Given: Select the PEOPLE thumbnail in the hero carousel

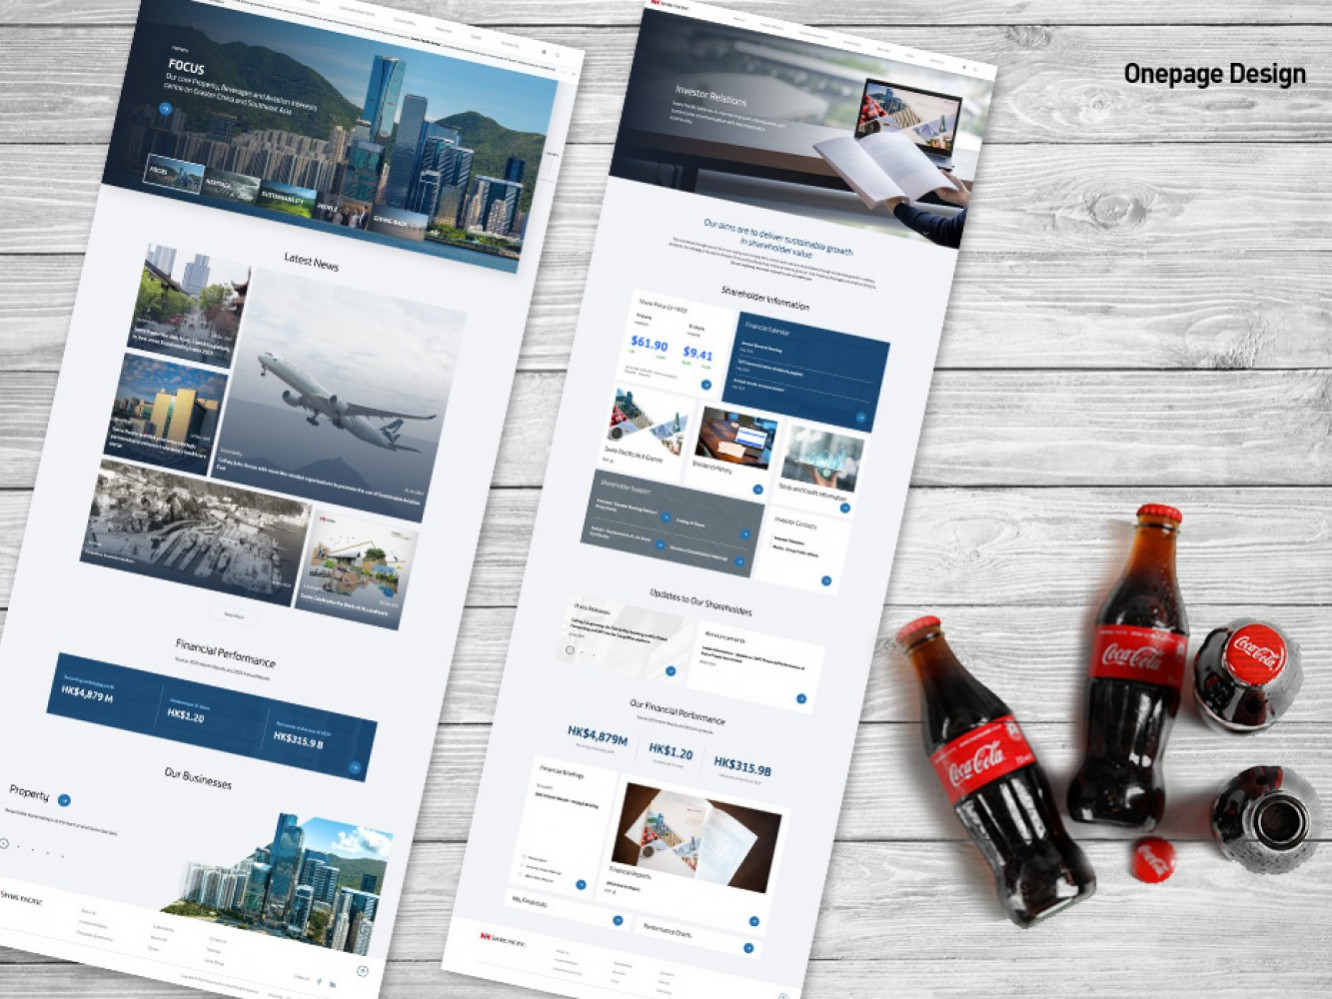Looking at the screenshot, I should (343, 210).
